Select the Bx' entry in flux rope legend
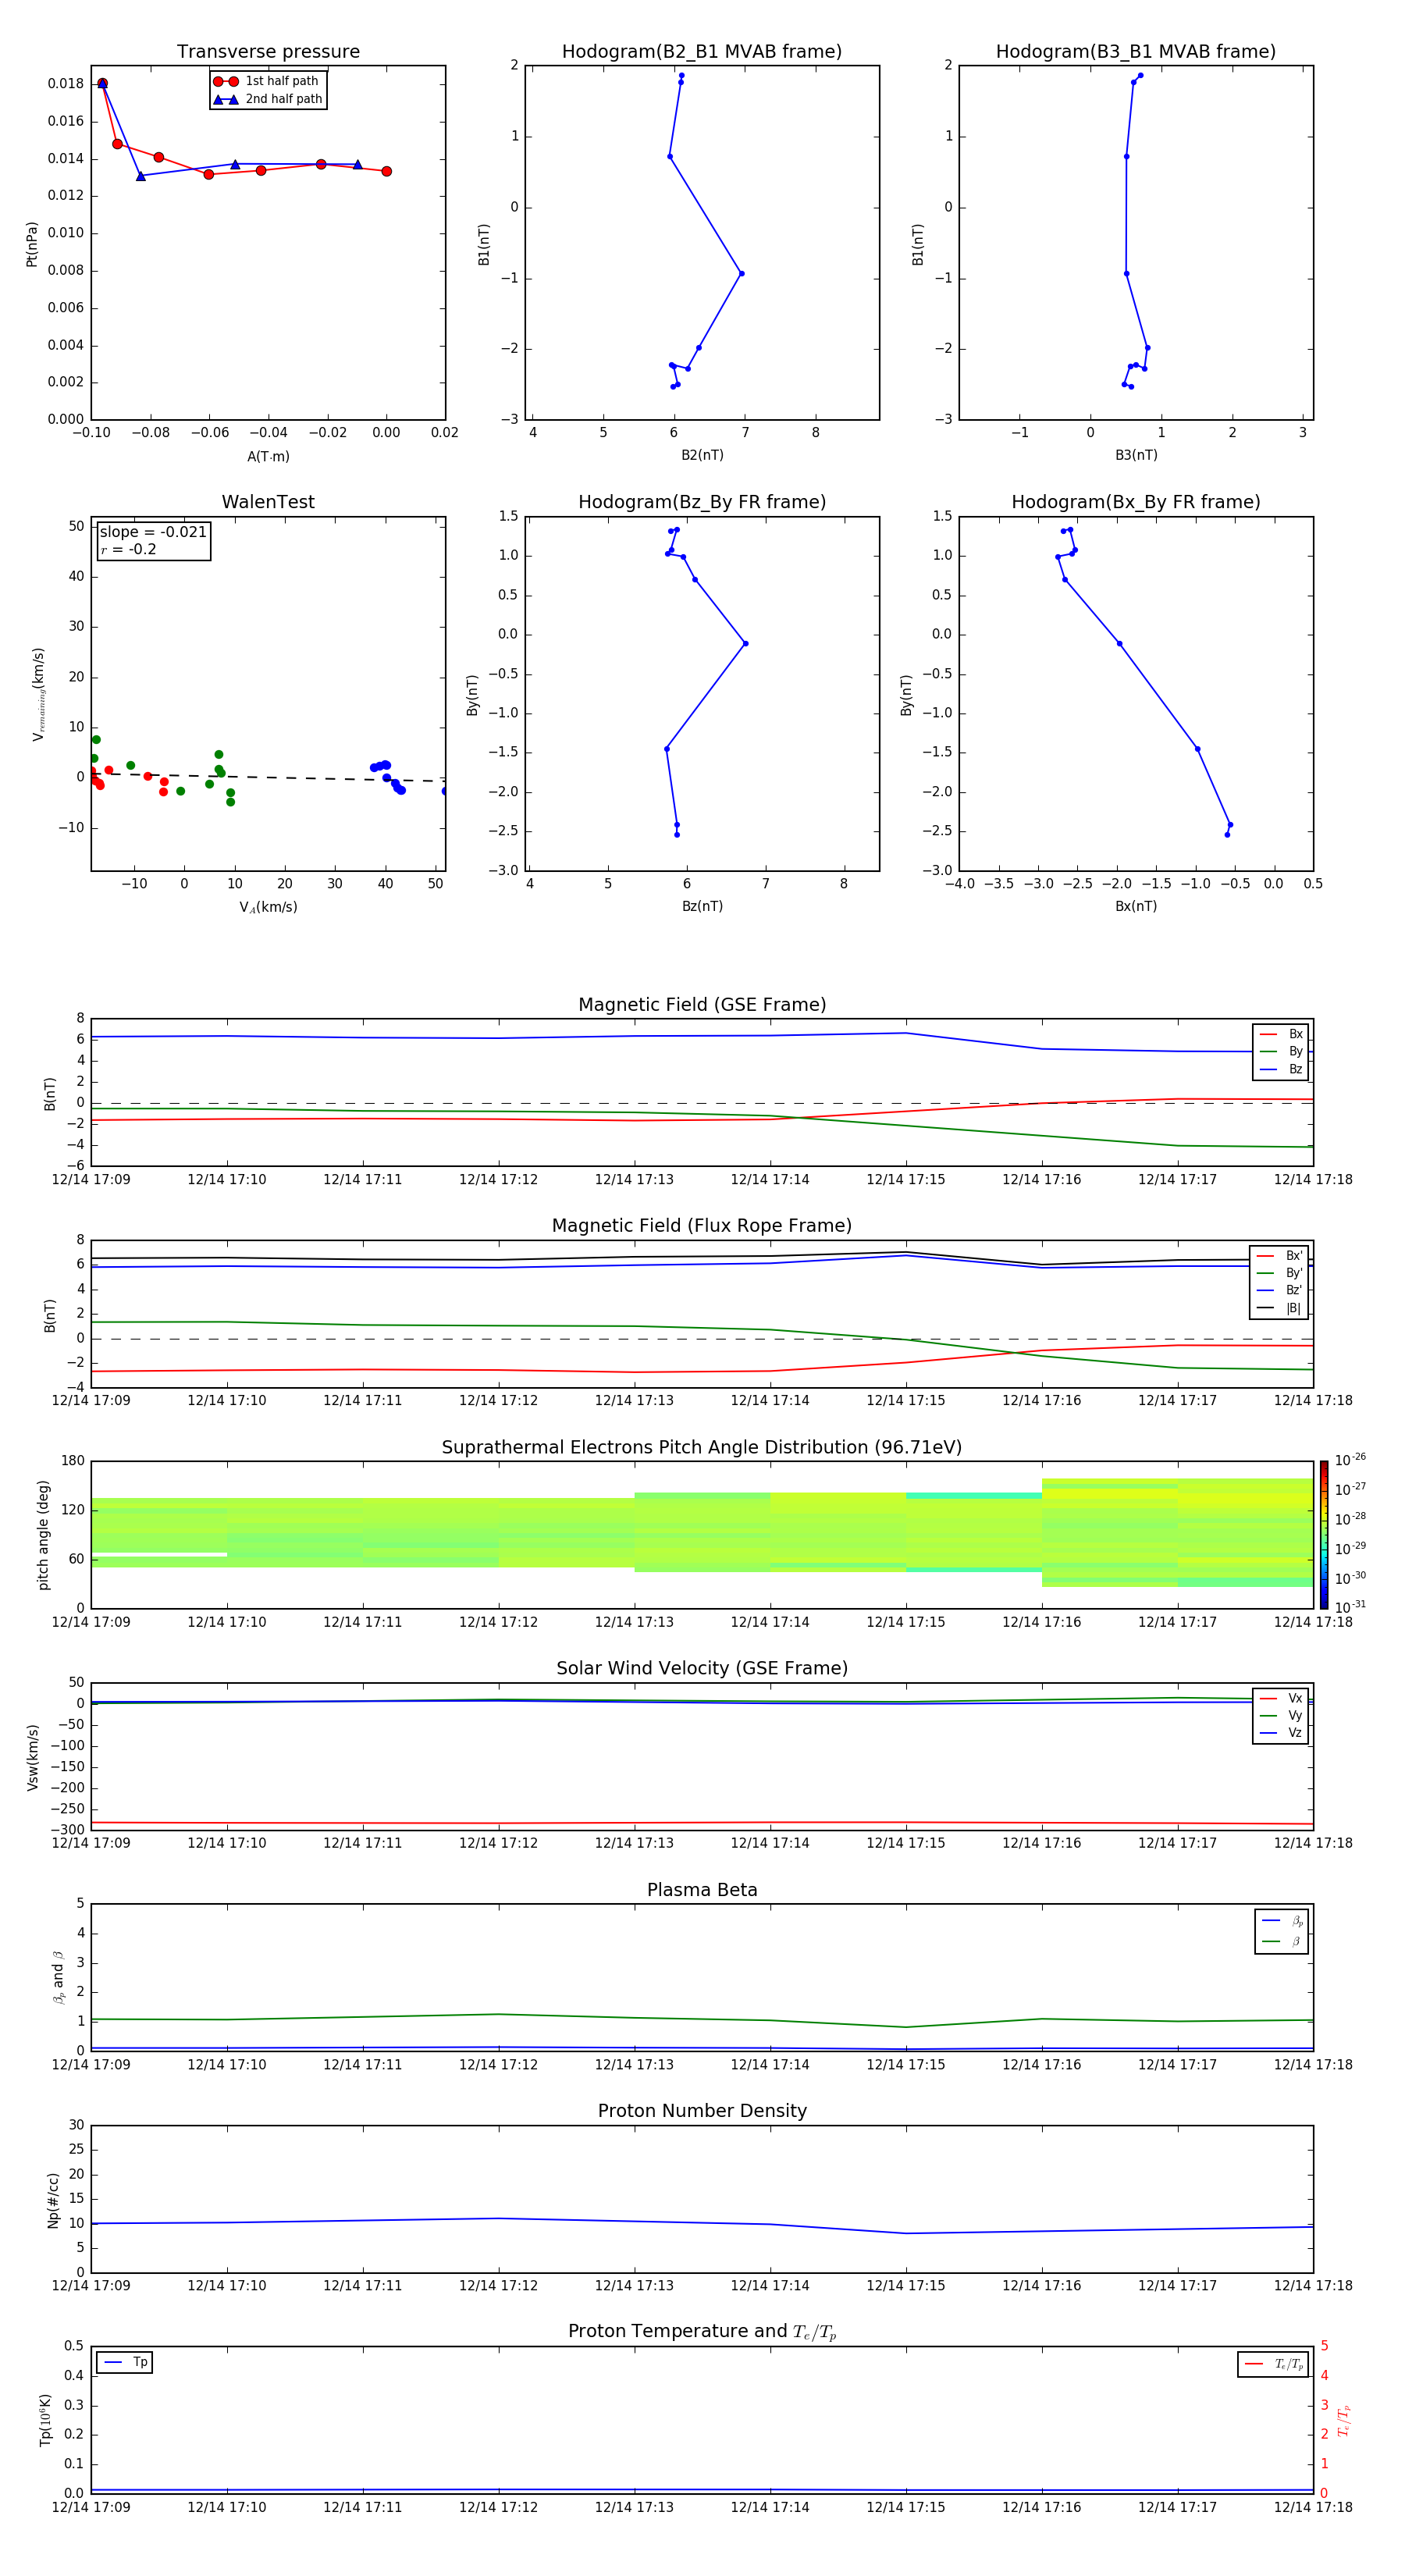Viewport: 1405px width, 2576px height. pos(1279,1256)
